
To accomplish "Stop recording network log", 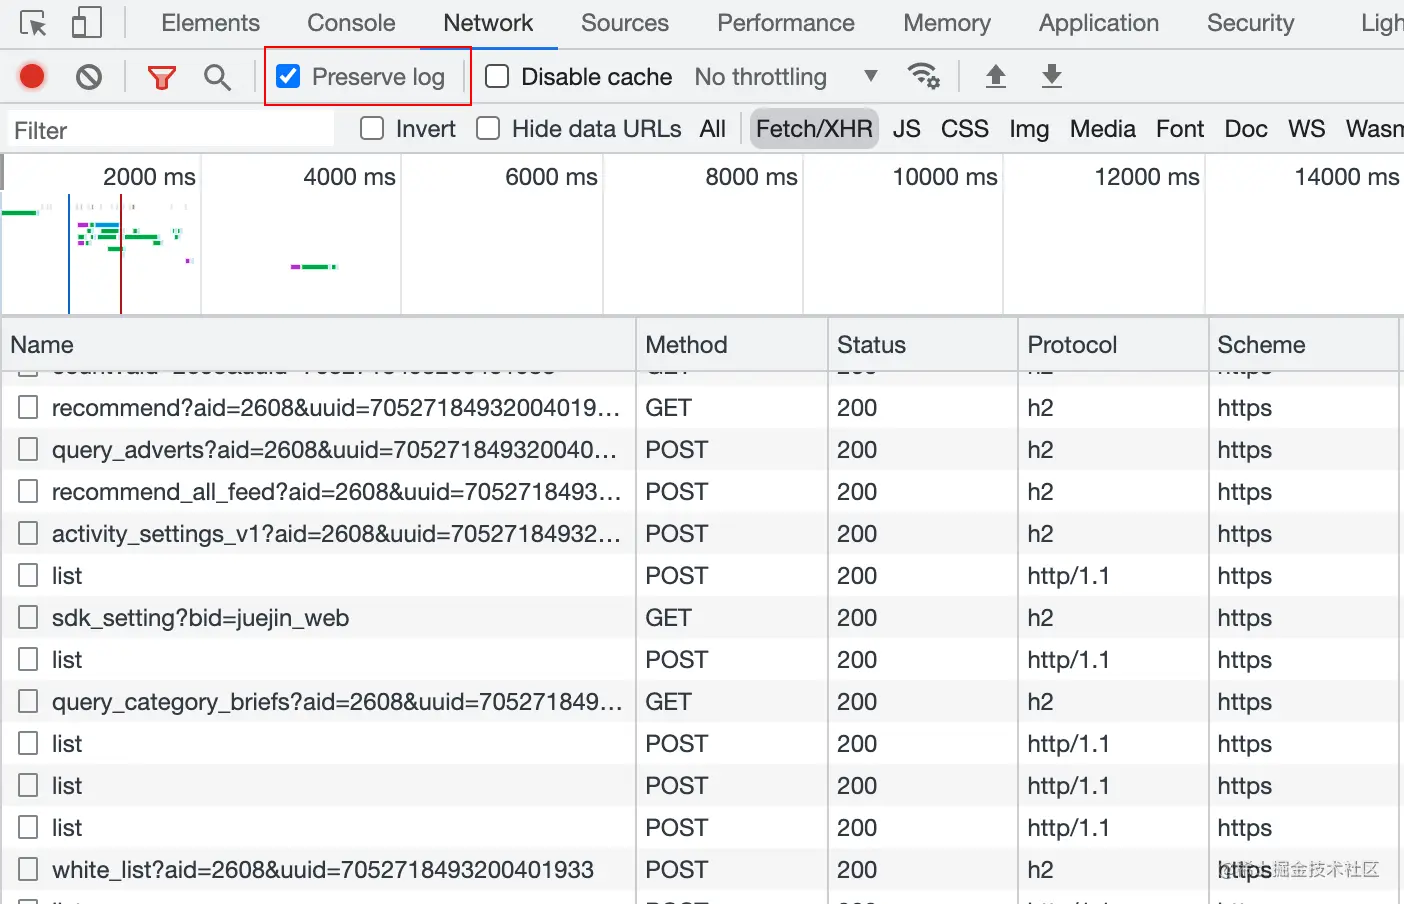I will [32, 76].
